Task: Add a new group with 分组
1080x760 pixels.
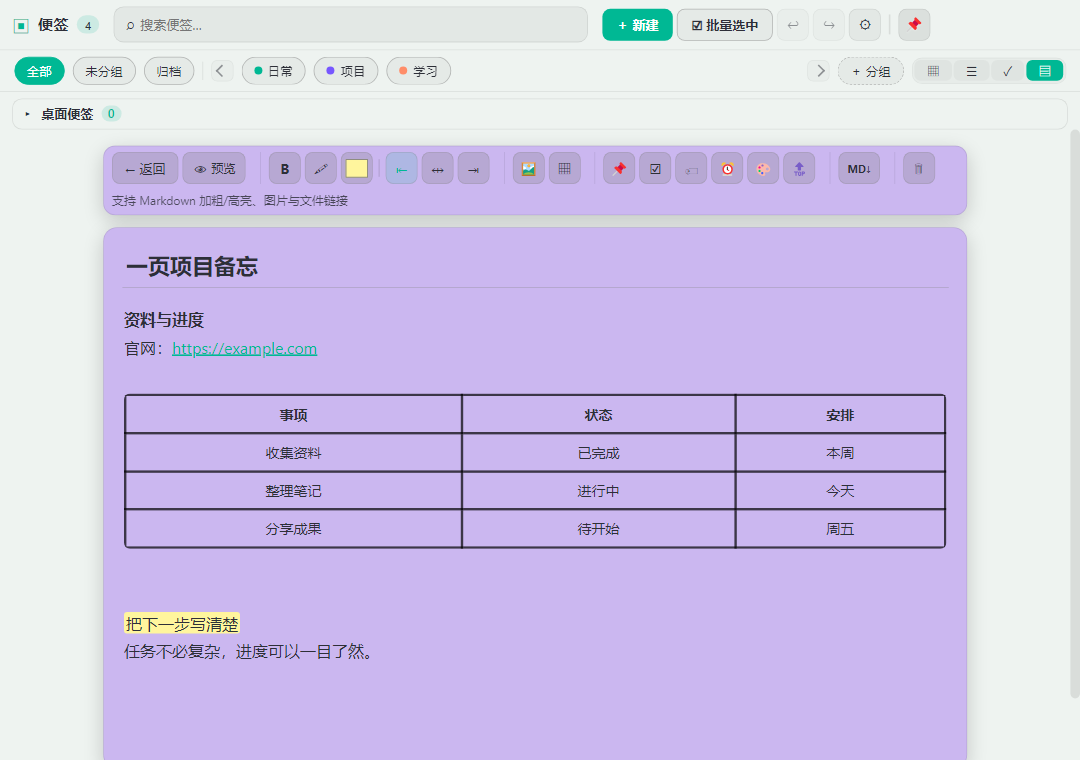Action: 871,71
